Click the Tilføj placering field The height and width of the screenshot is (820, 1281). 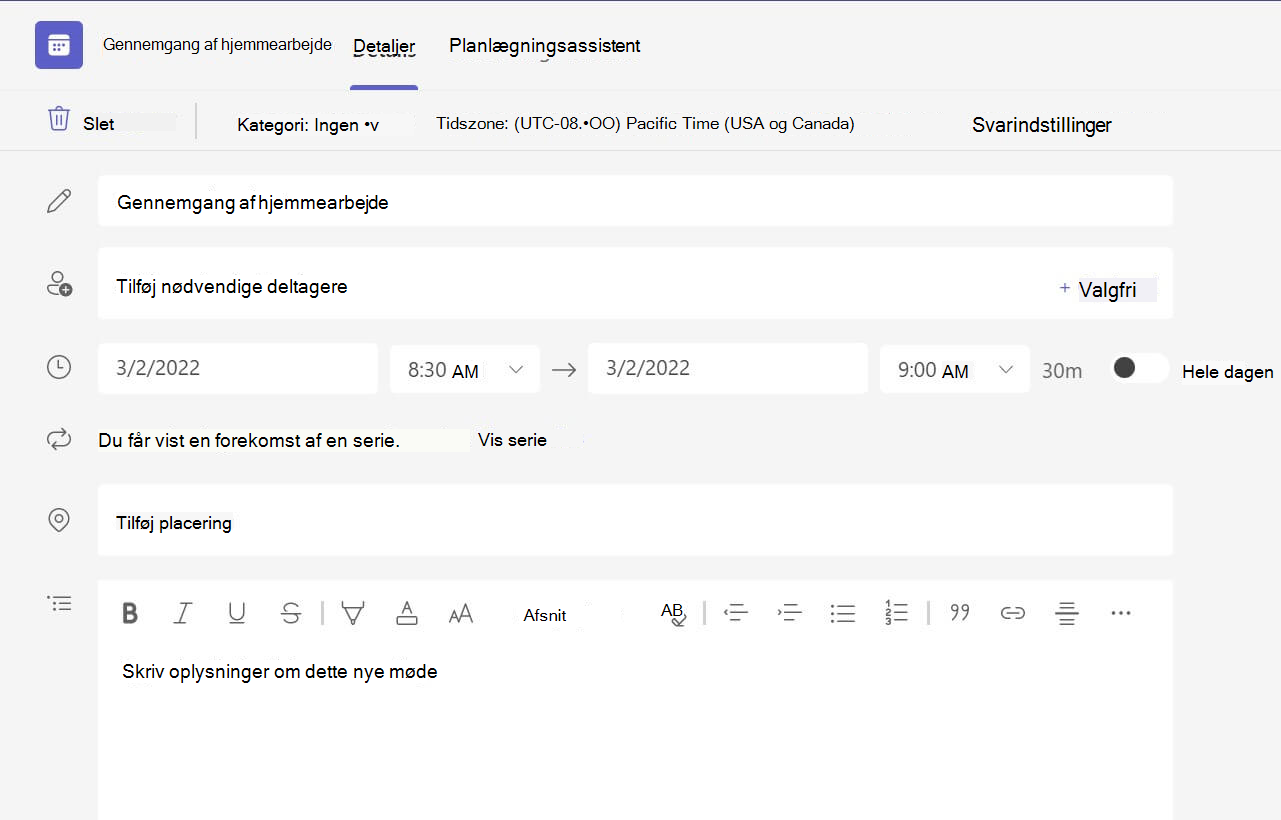coord(635,520)
